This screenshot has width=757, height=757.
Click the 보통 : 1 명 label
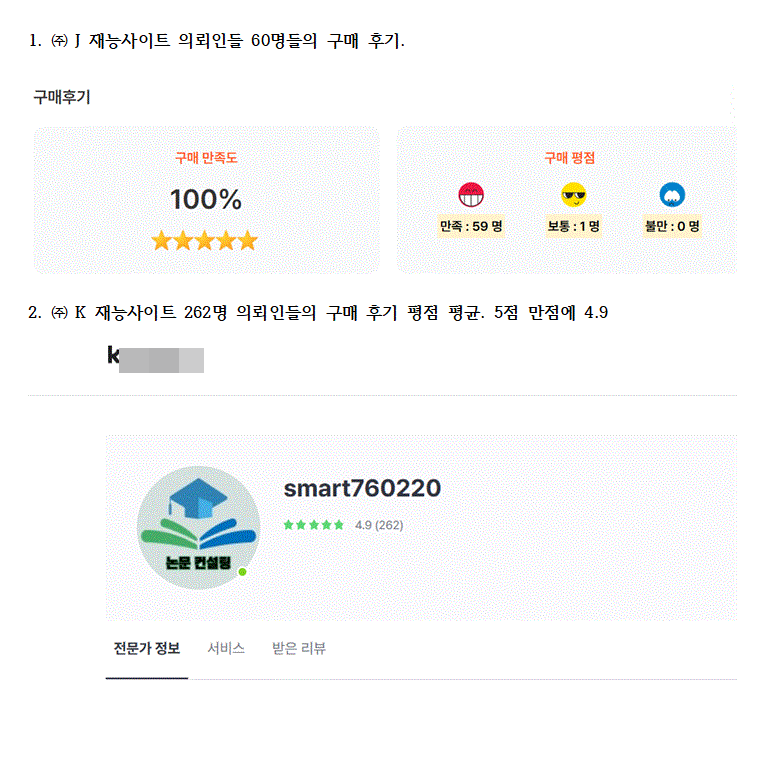573,226
